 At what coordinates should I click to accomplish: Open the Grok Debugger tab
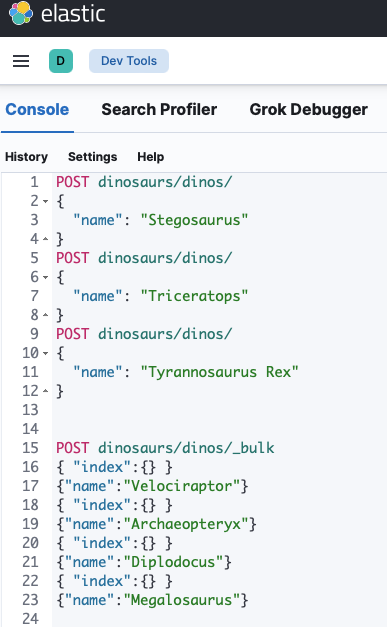pyautogui.click(x=309, y=110)
